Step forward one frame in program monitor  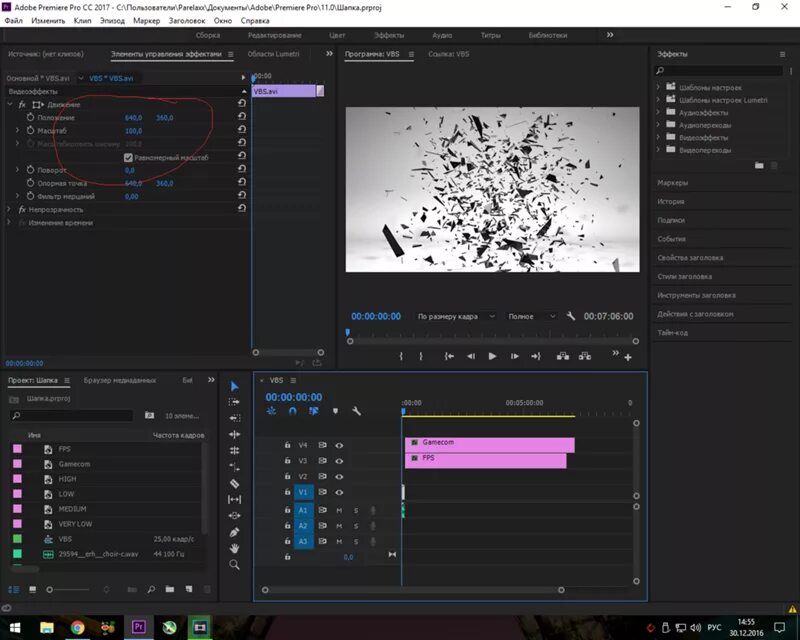point(514,356)
